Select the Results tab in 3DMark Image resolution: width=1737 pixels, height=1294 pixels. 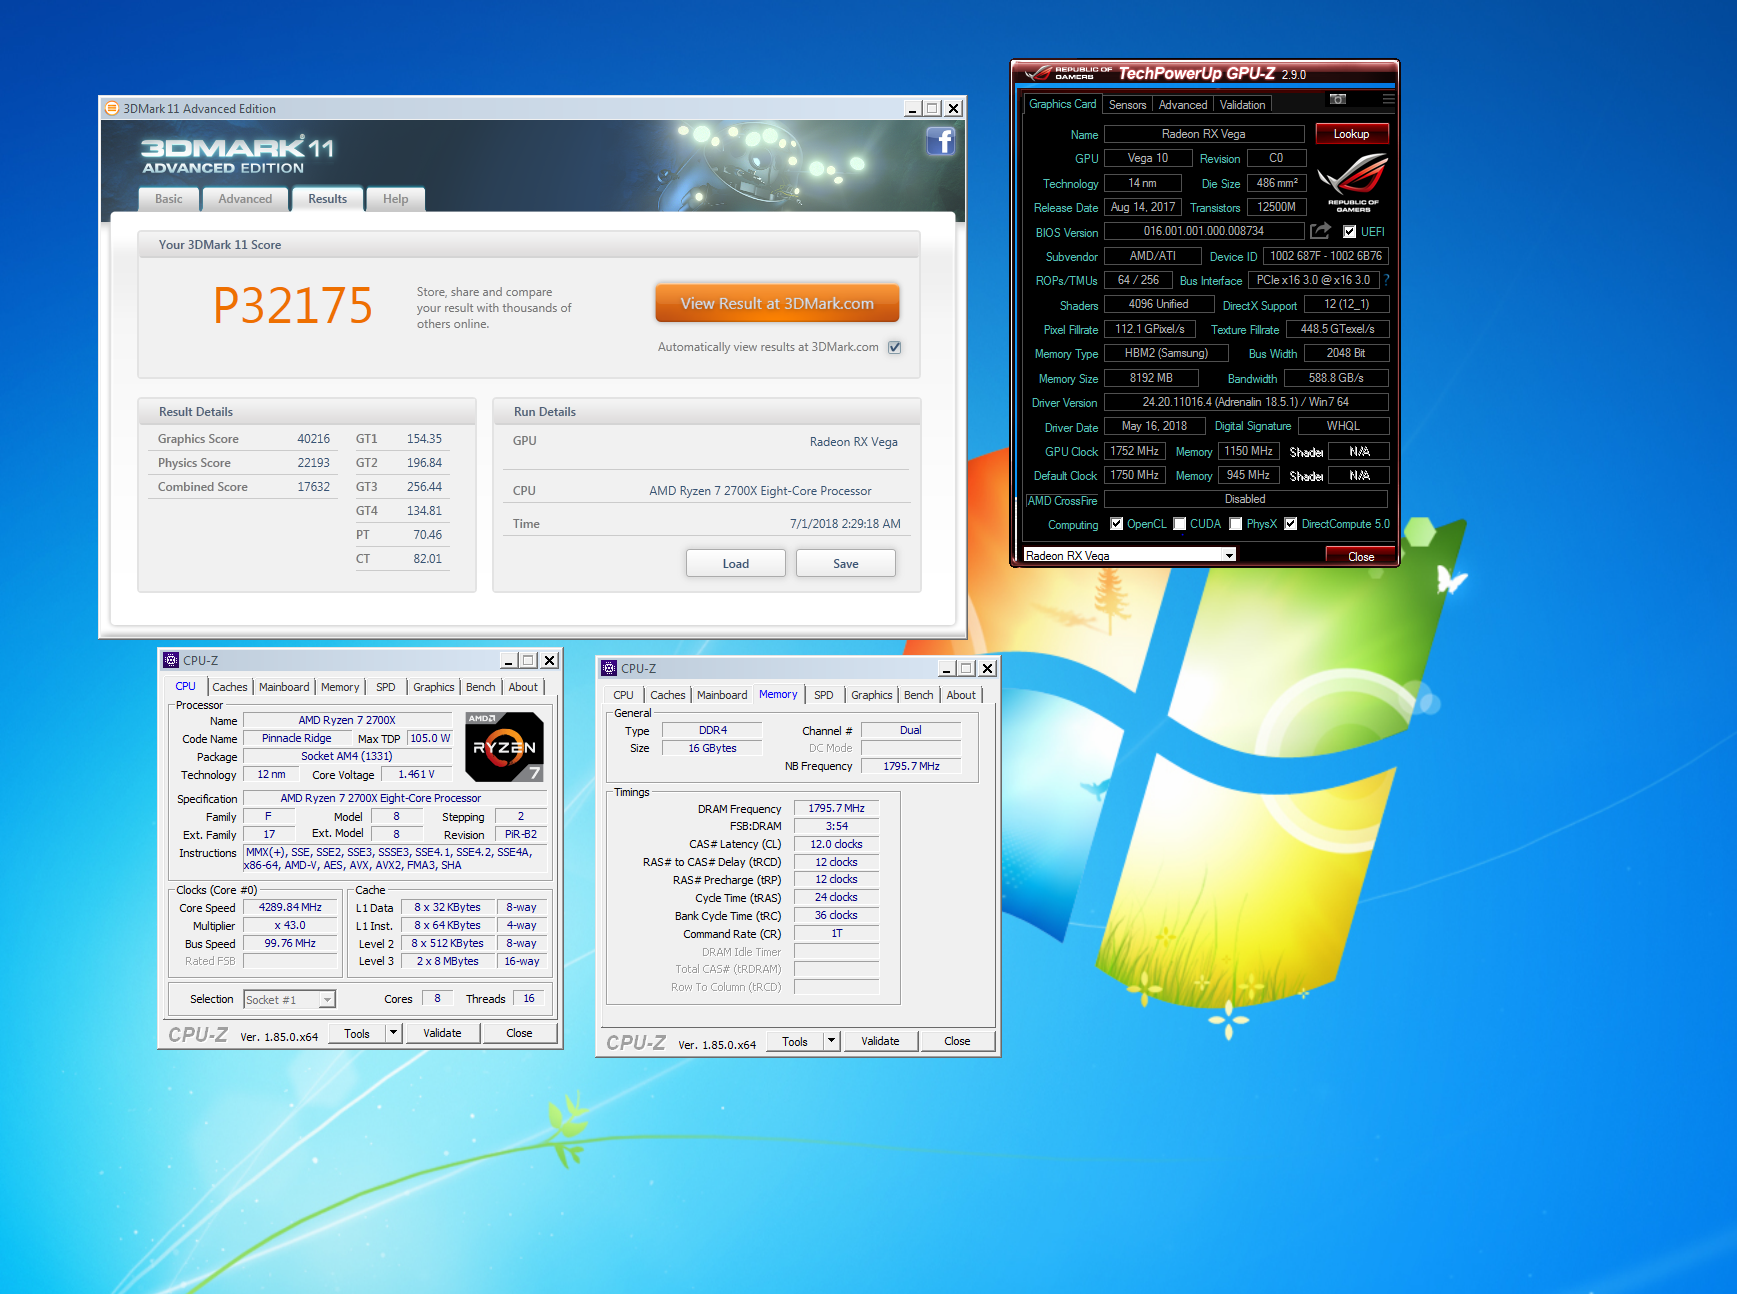327,199
